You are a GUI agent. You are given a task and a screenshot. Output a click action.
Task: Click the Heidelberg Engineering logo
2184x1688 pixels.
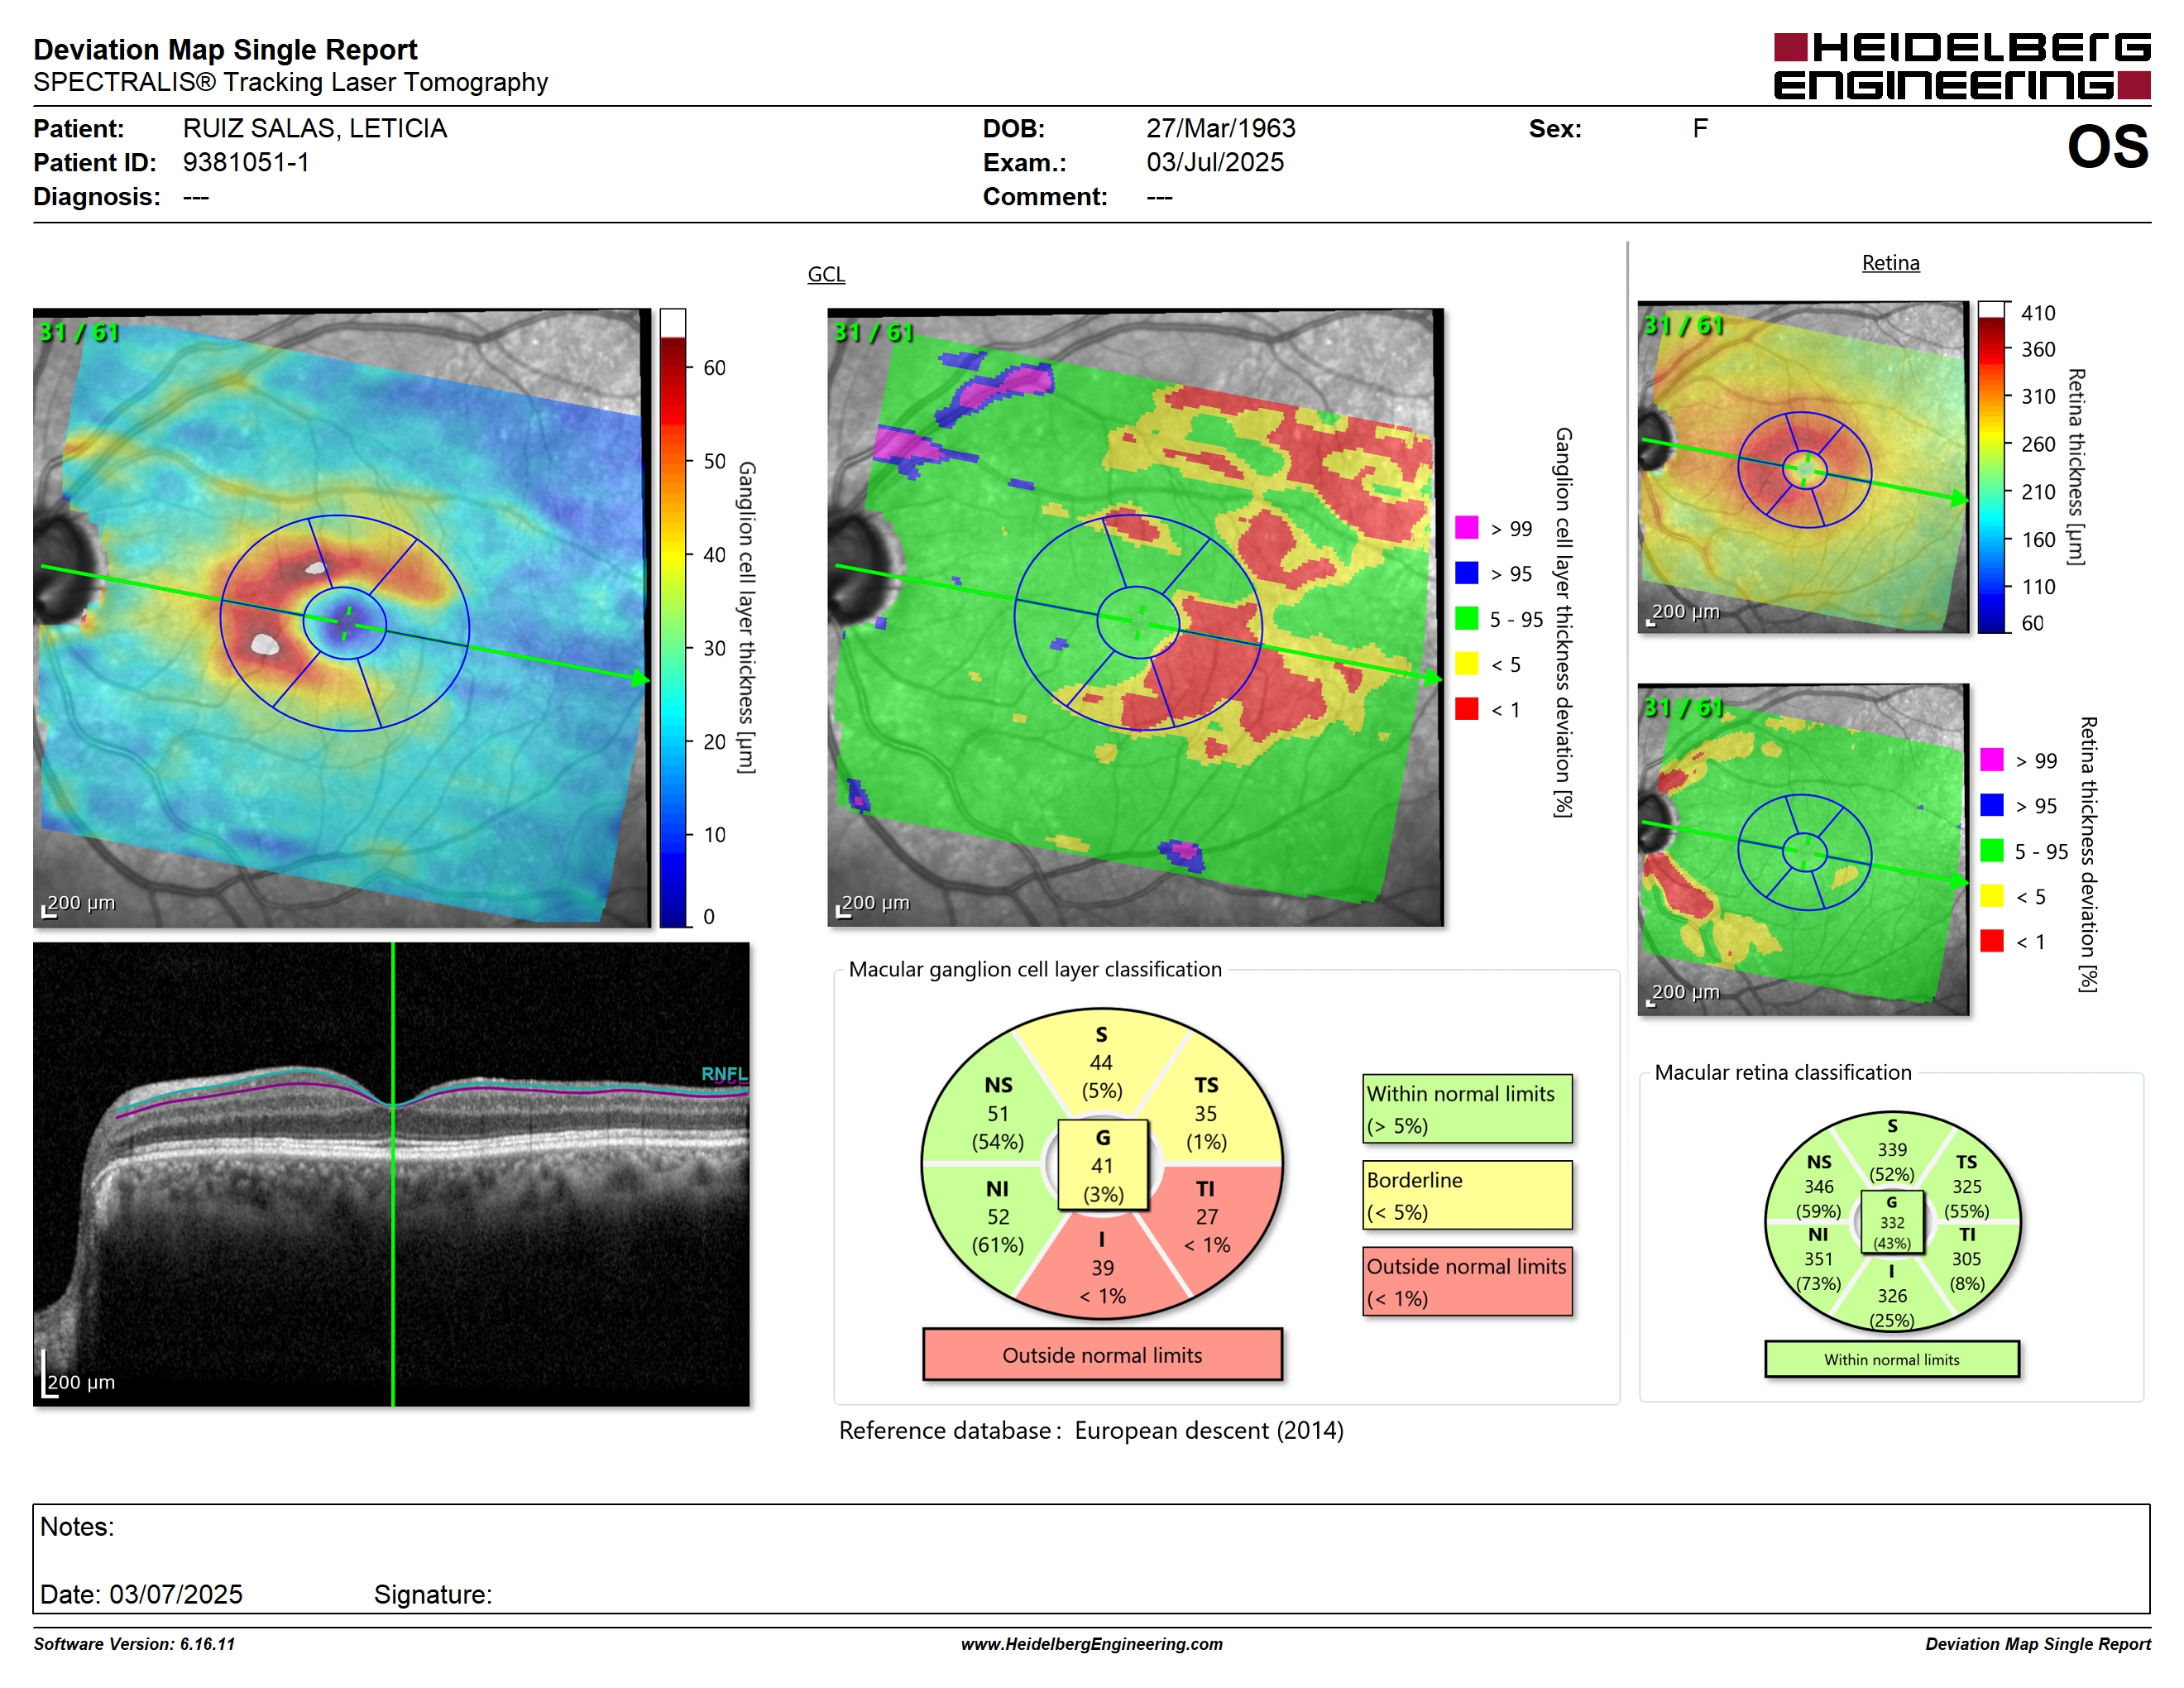pos(1961,66)
